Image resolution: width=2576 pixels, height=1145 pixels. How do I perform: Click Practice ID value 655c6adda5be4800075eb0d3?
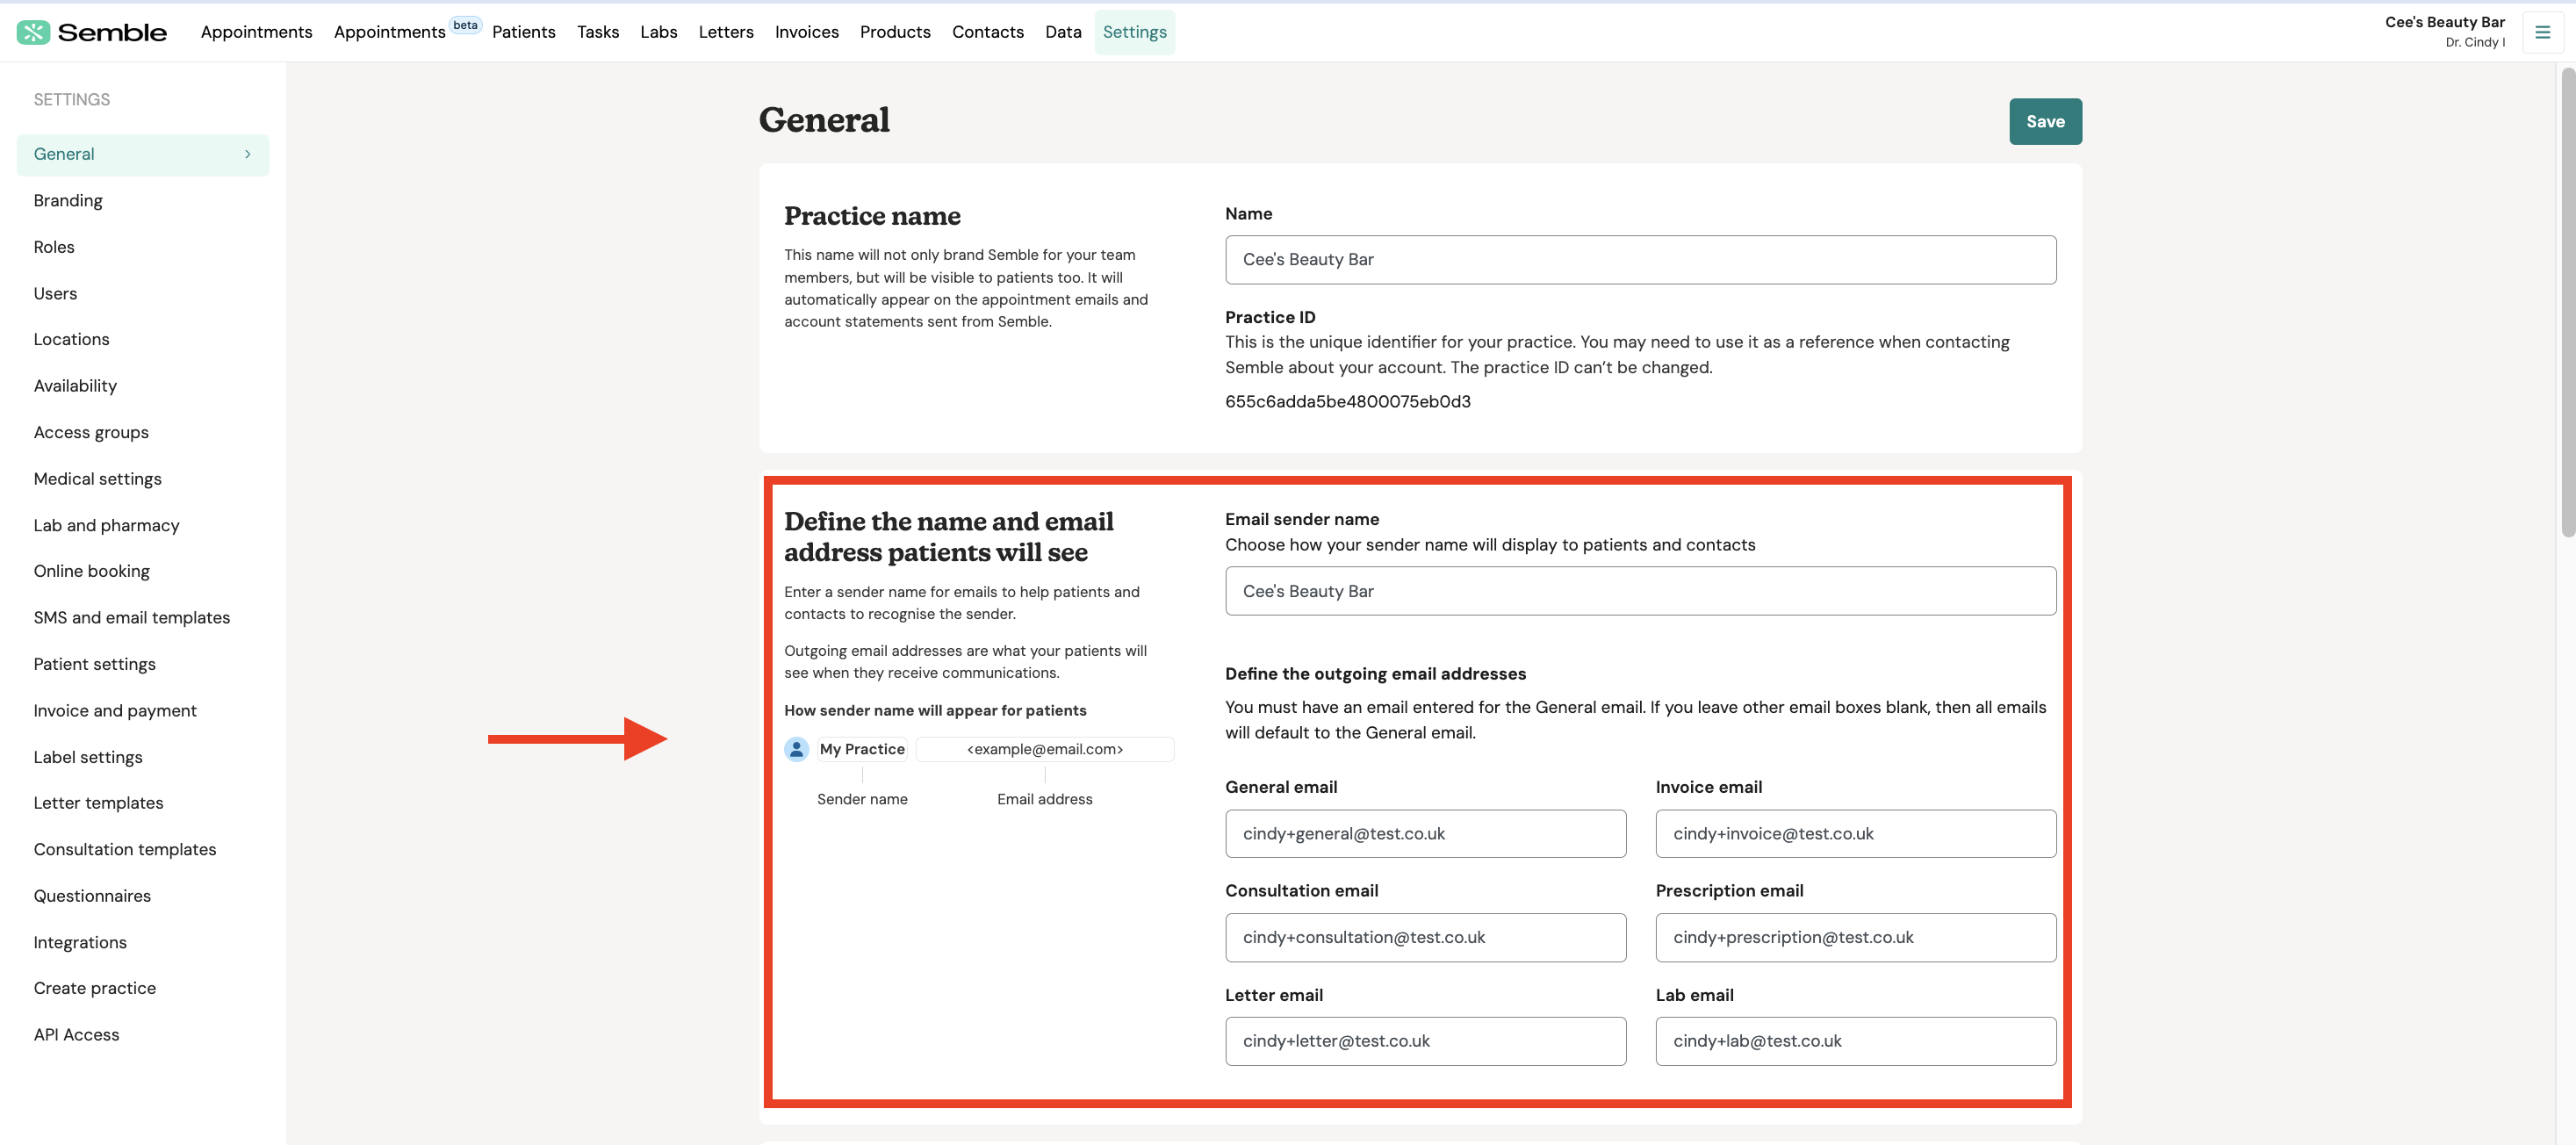(1347, 402)
